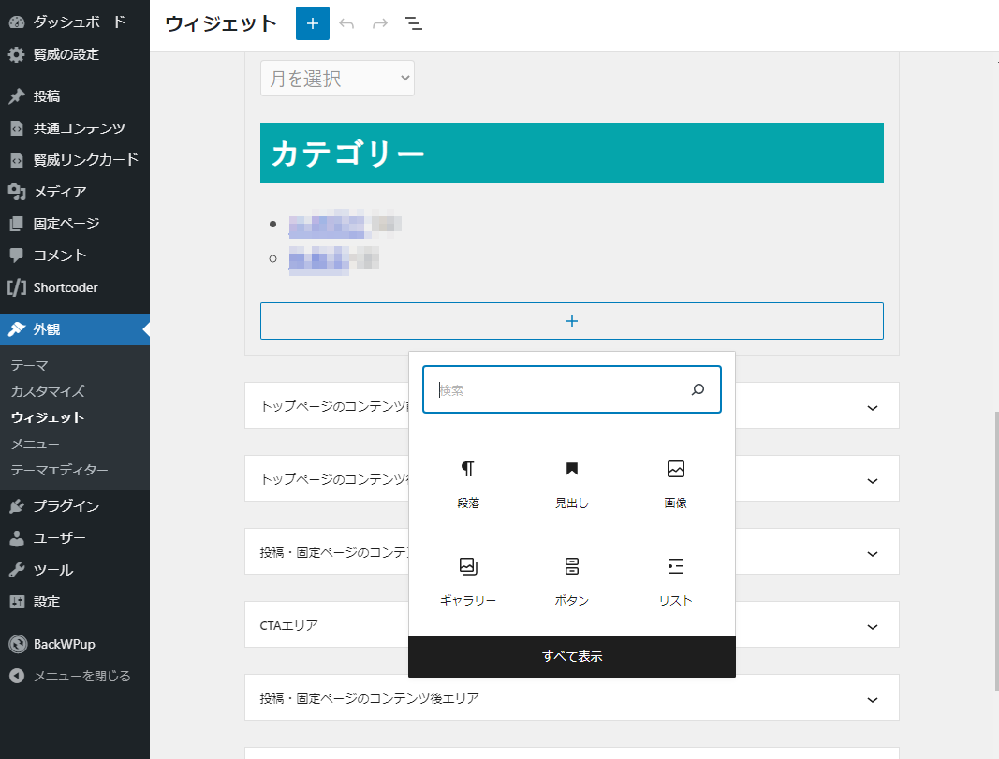
Task: Open 設定 settings menu in the sidebar
Action: (x=75, y=601)
